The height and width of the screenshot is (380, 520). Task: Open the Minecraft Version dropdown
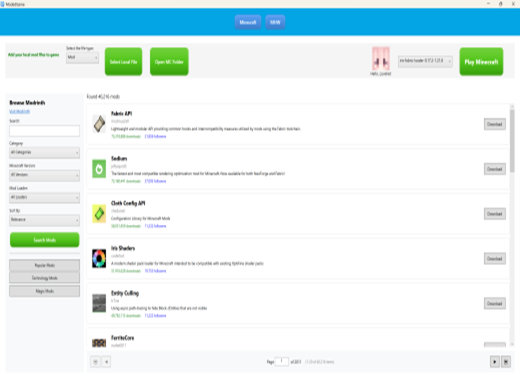click(44, 175)
